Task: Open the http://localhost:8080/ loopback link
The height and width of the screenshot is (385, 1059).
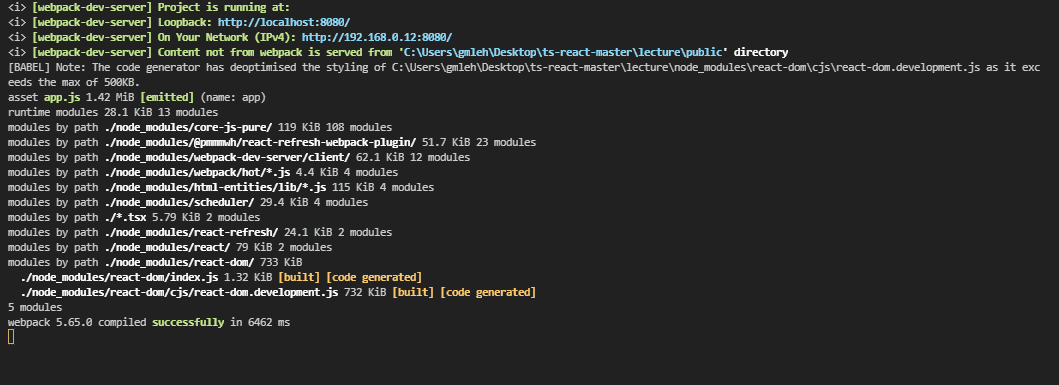Action: pos(284,22)
